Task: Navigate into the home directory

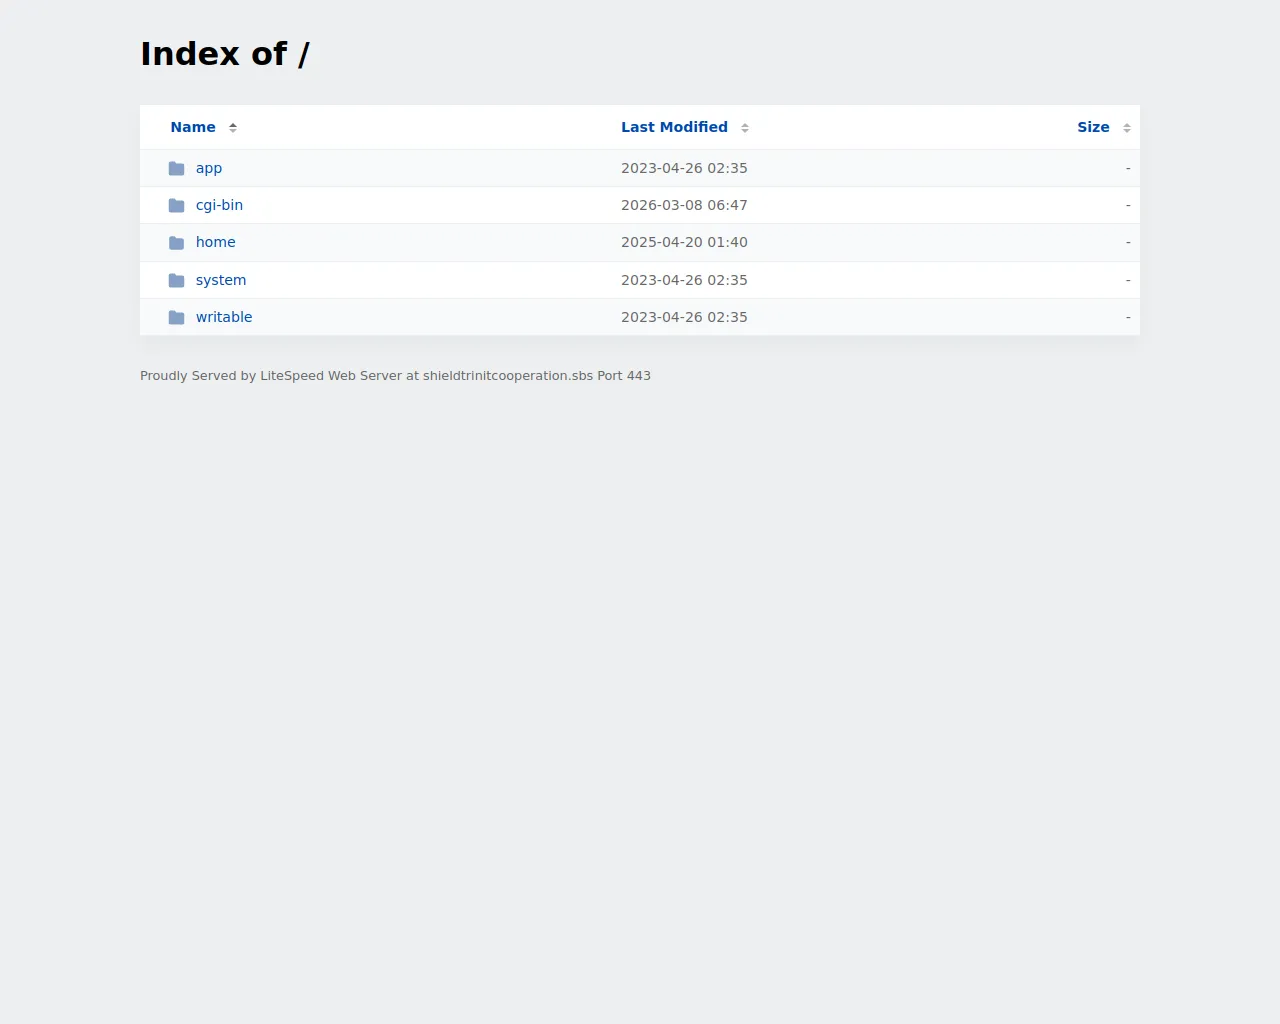Action: point(216,242)
